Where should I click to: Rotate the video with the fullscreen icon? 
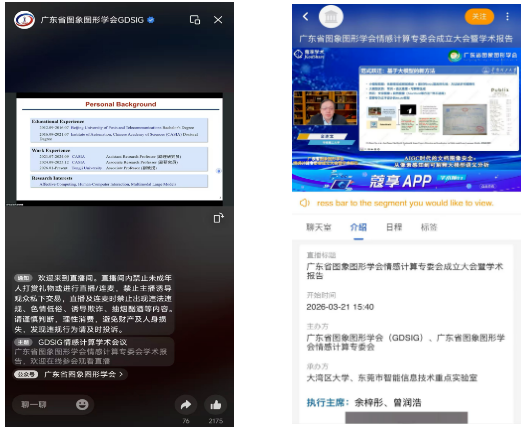(218, 218)
